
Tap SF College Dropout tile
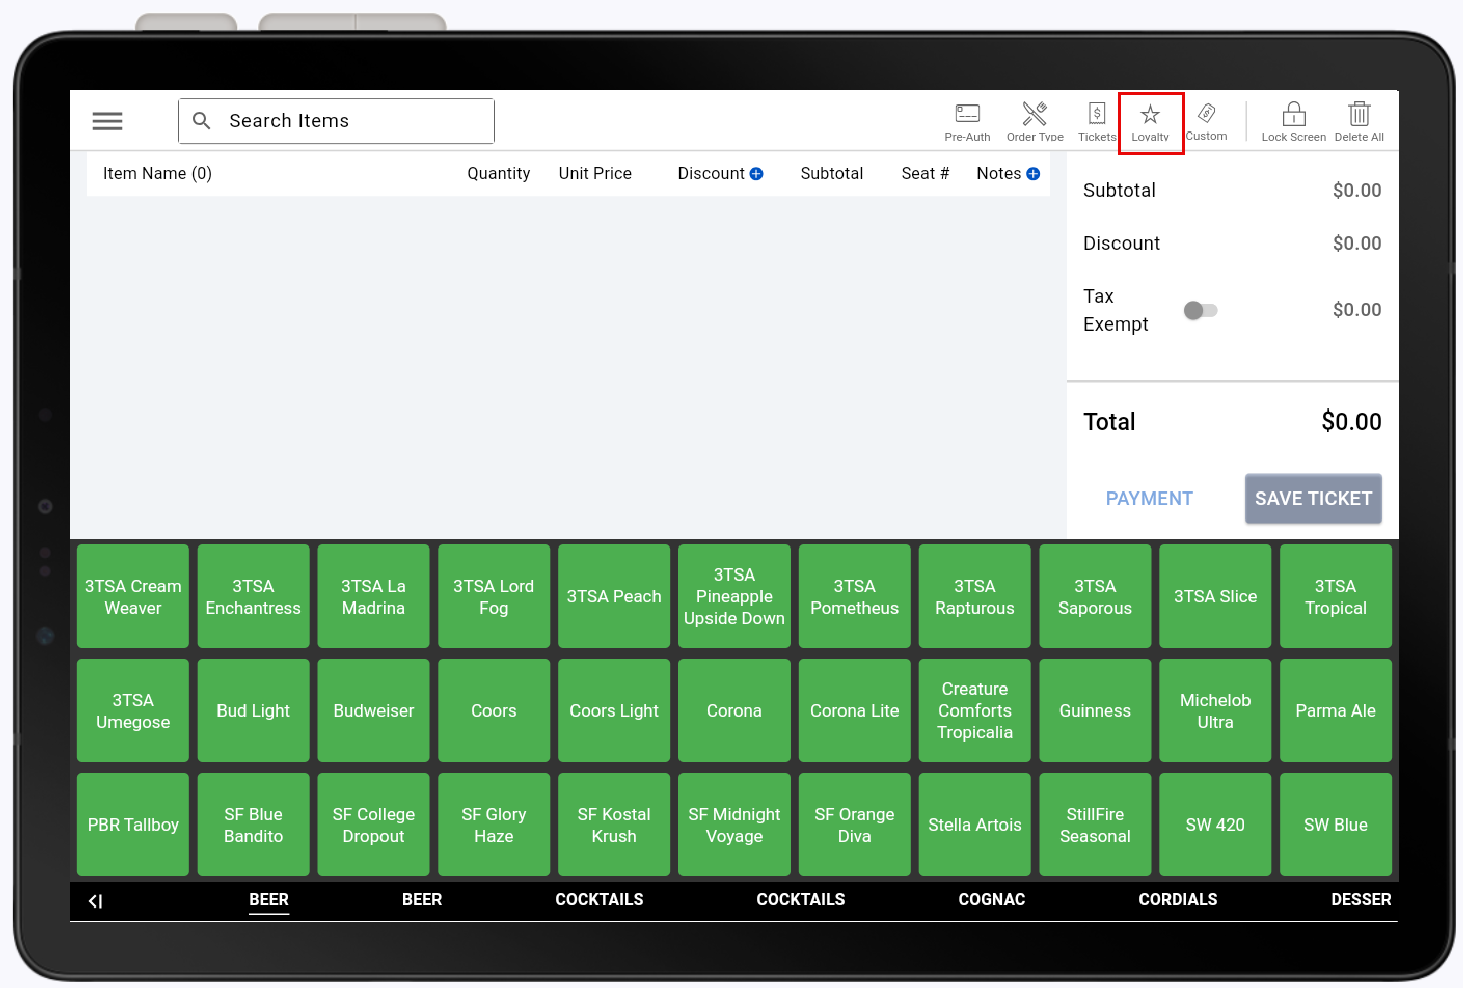click(373, 825)
